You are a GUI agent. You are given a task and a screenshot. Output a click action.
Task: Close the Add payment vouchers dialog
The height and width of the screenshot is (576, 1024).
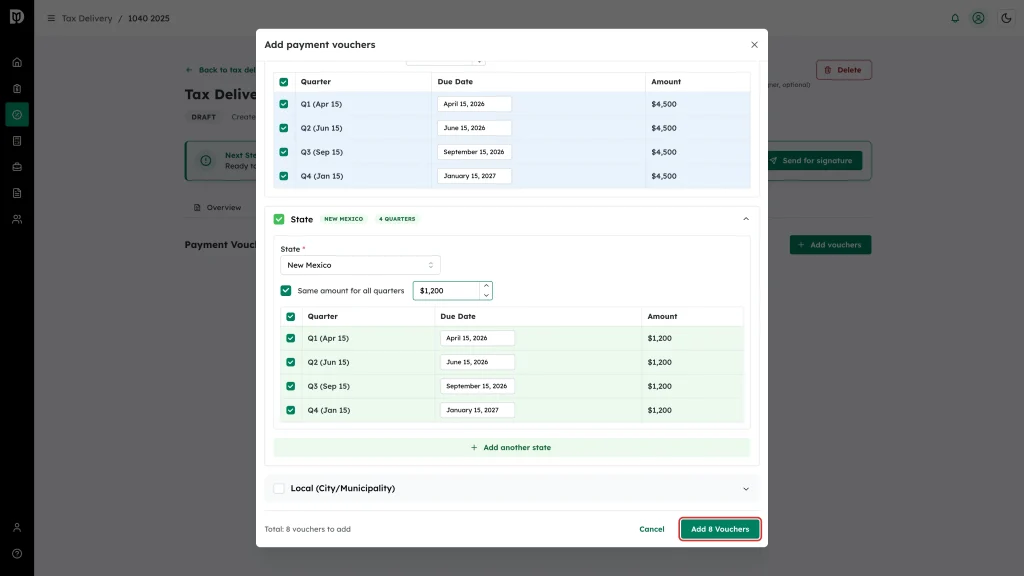[754, 45]
